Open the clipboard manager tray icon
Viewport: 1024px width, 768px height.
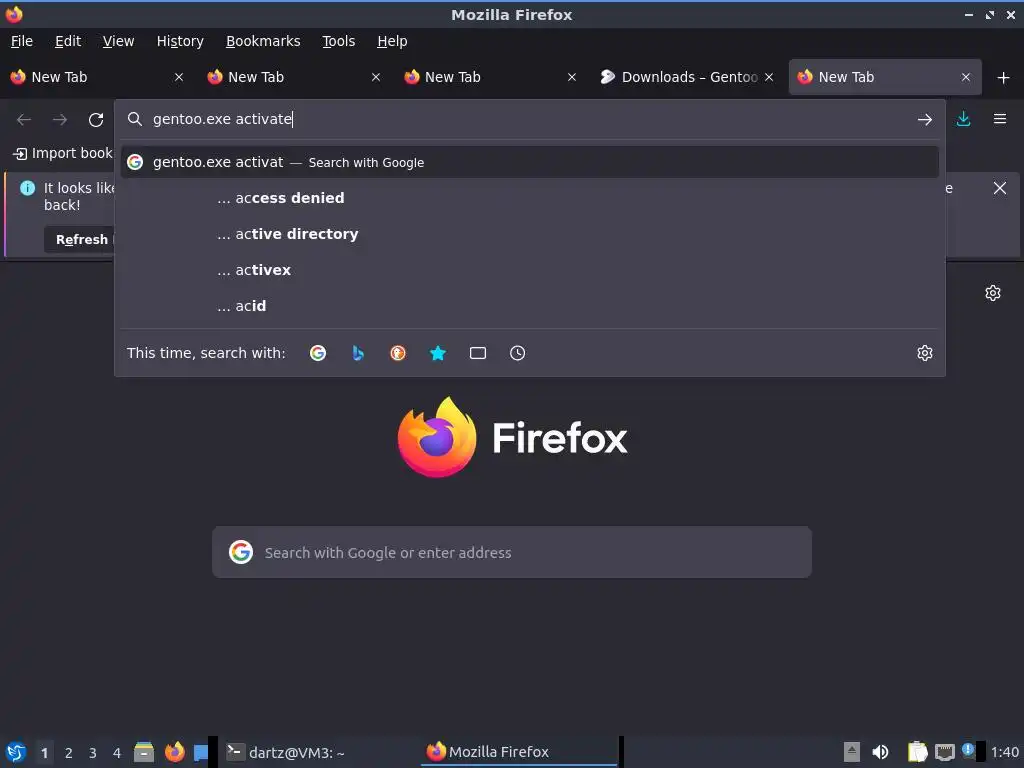[x=918, y=752]
